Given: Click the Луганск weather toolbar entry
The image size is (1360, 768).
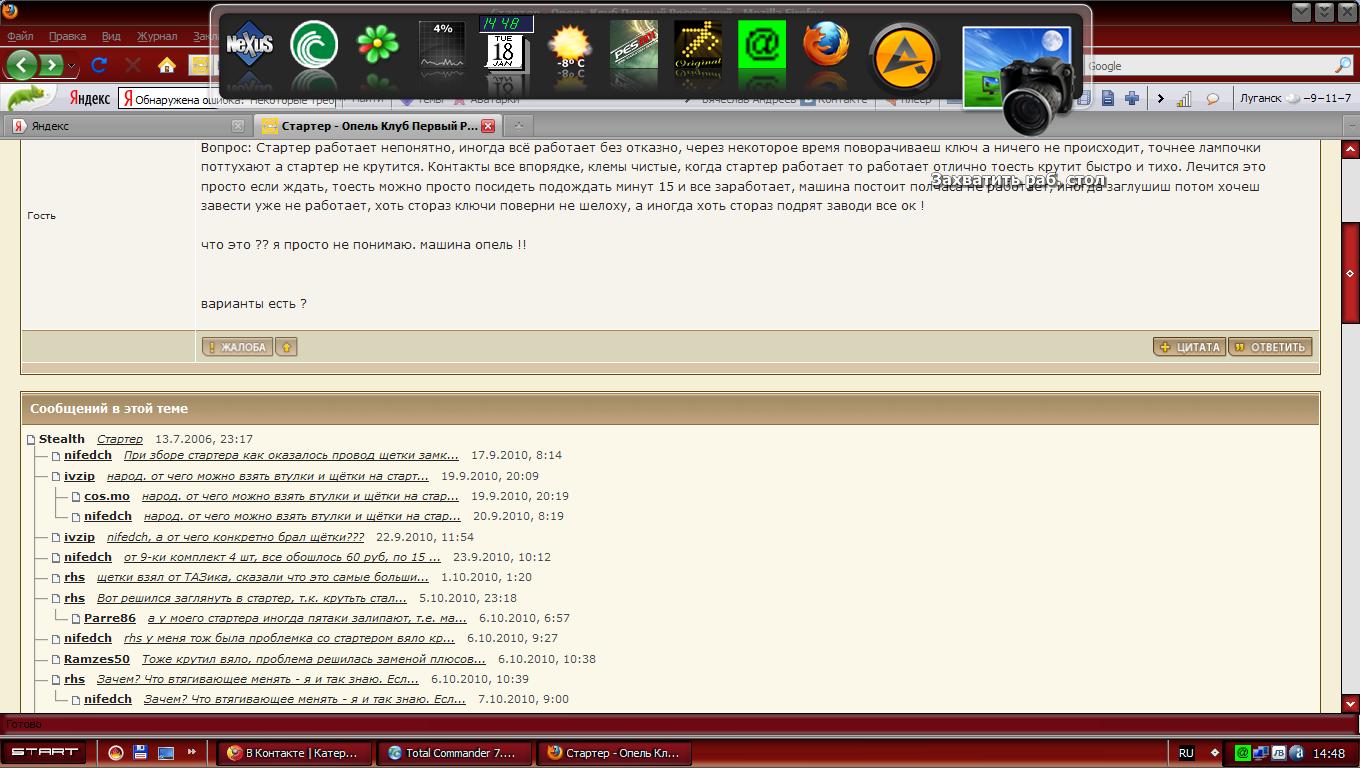Looking at the screenshot, I should [x=1295, y=98].
